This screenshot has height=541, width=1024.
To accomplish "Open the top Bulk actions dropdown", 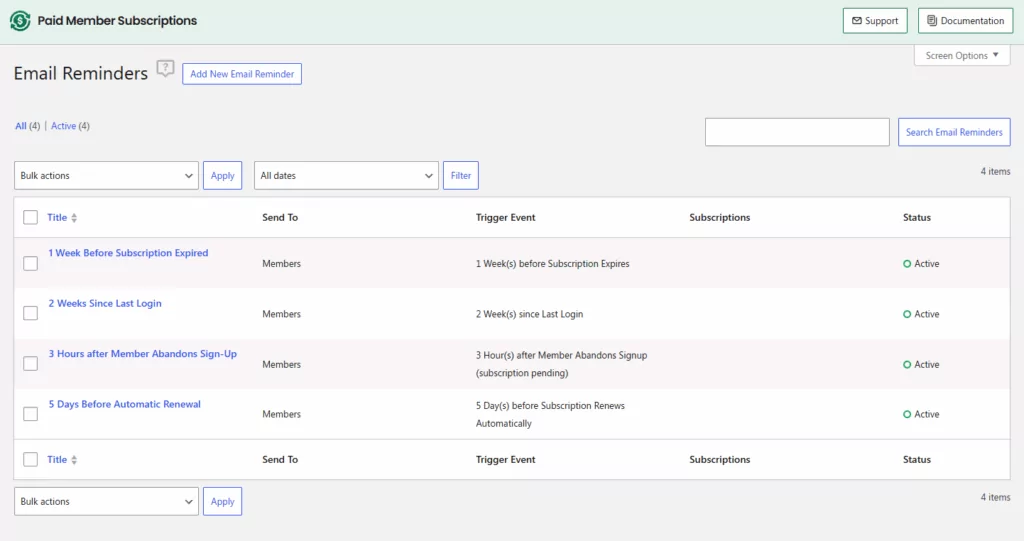I will [x=106, y=176].
